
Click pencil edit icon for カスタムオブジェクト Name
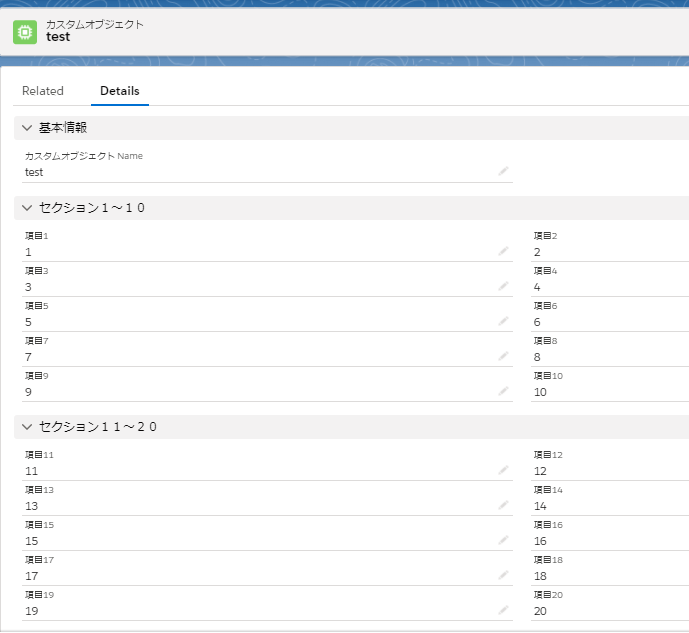[504, 171]
